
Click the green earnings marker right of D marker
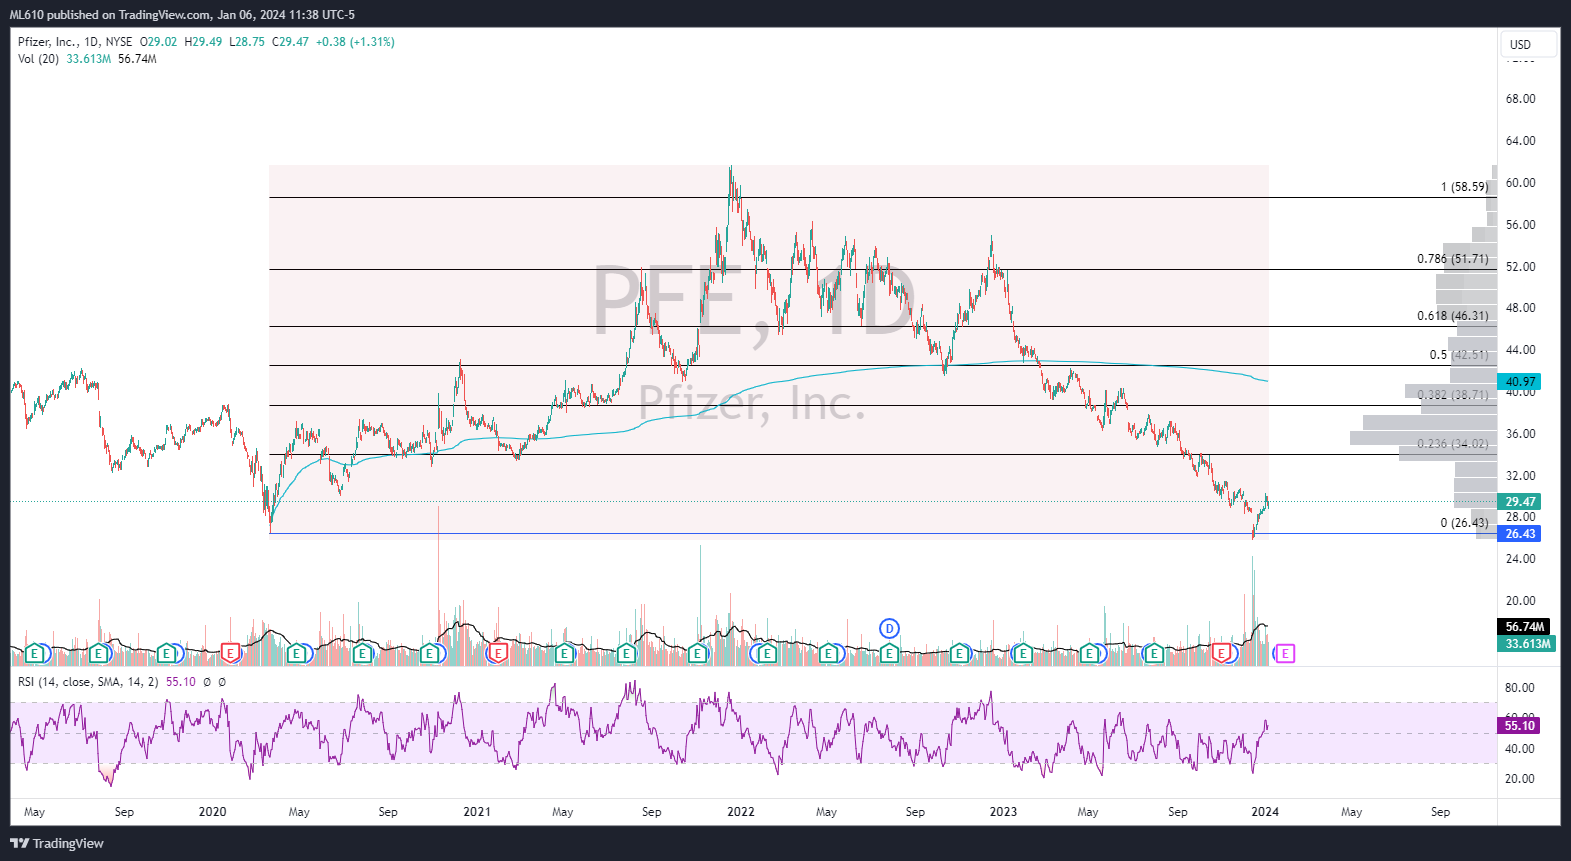[x=959, y=653]
